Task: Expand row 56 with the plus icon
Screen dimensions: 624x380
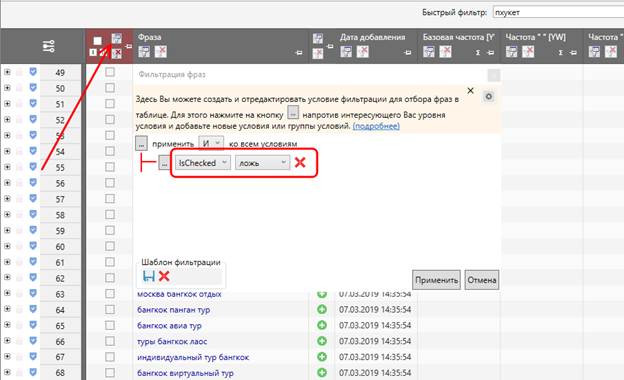Action: point(7,183)
